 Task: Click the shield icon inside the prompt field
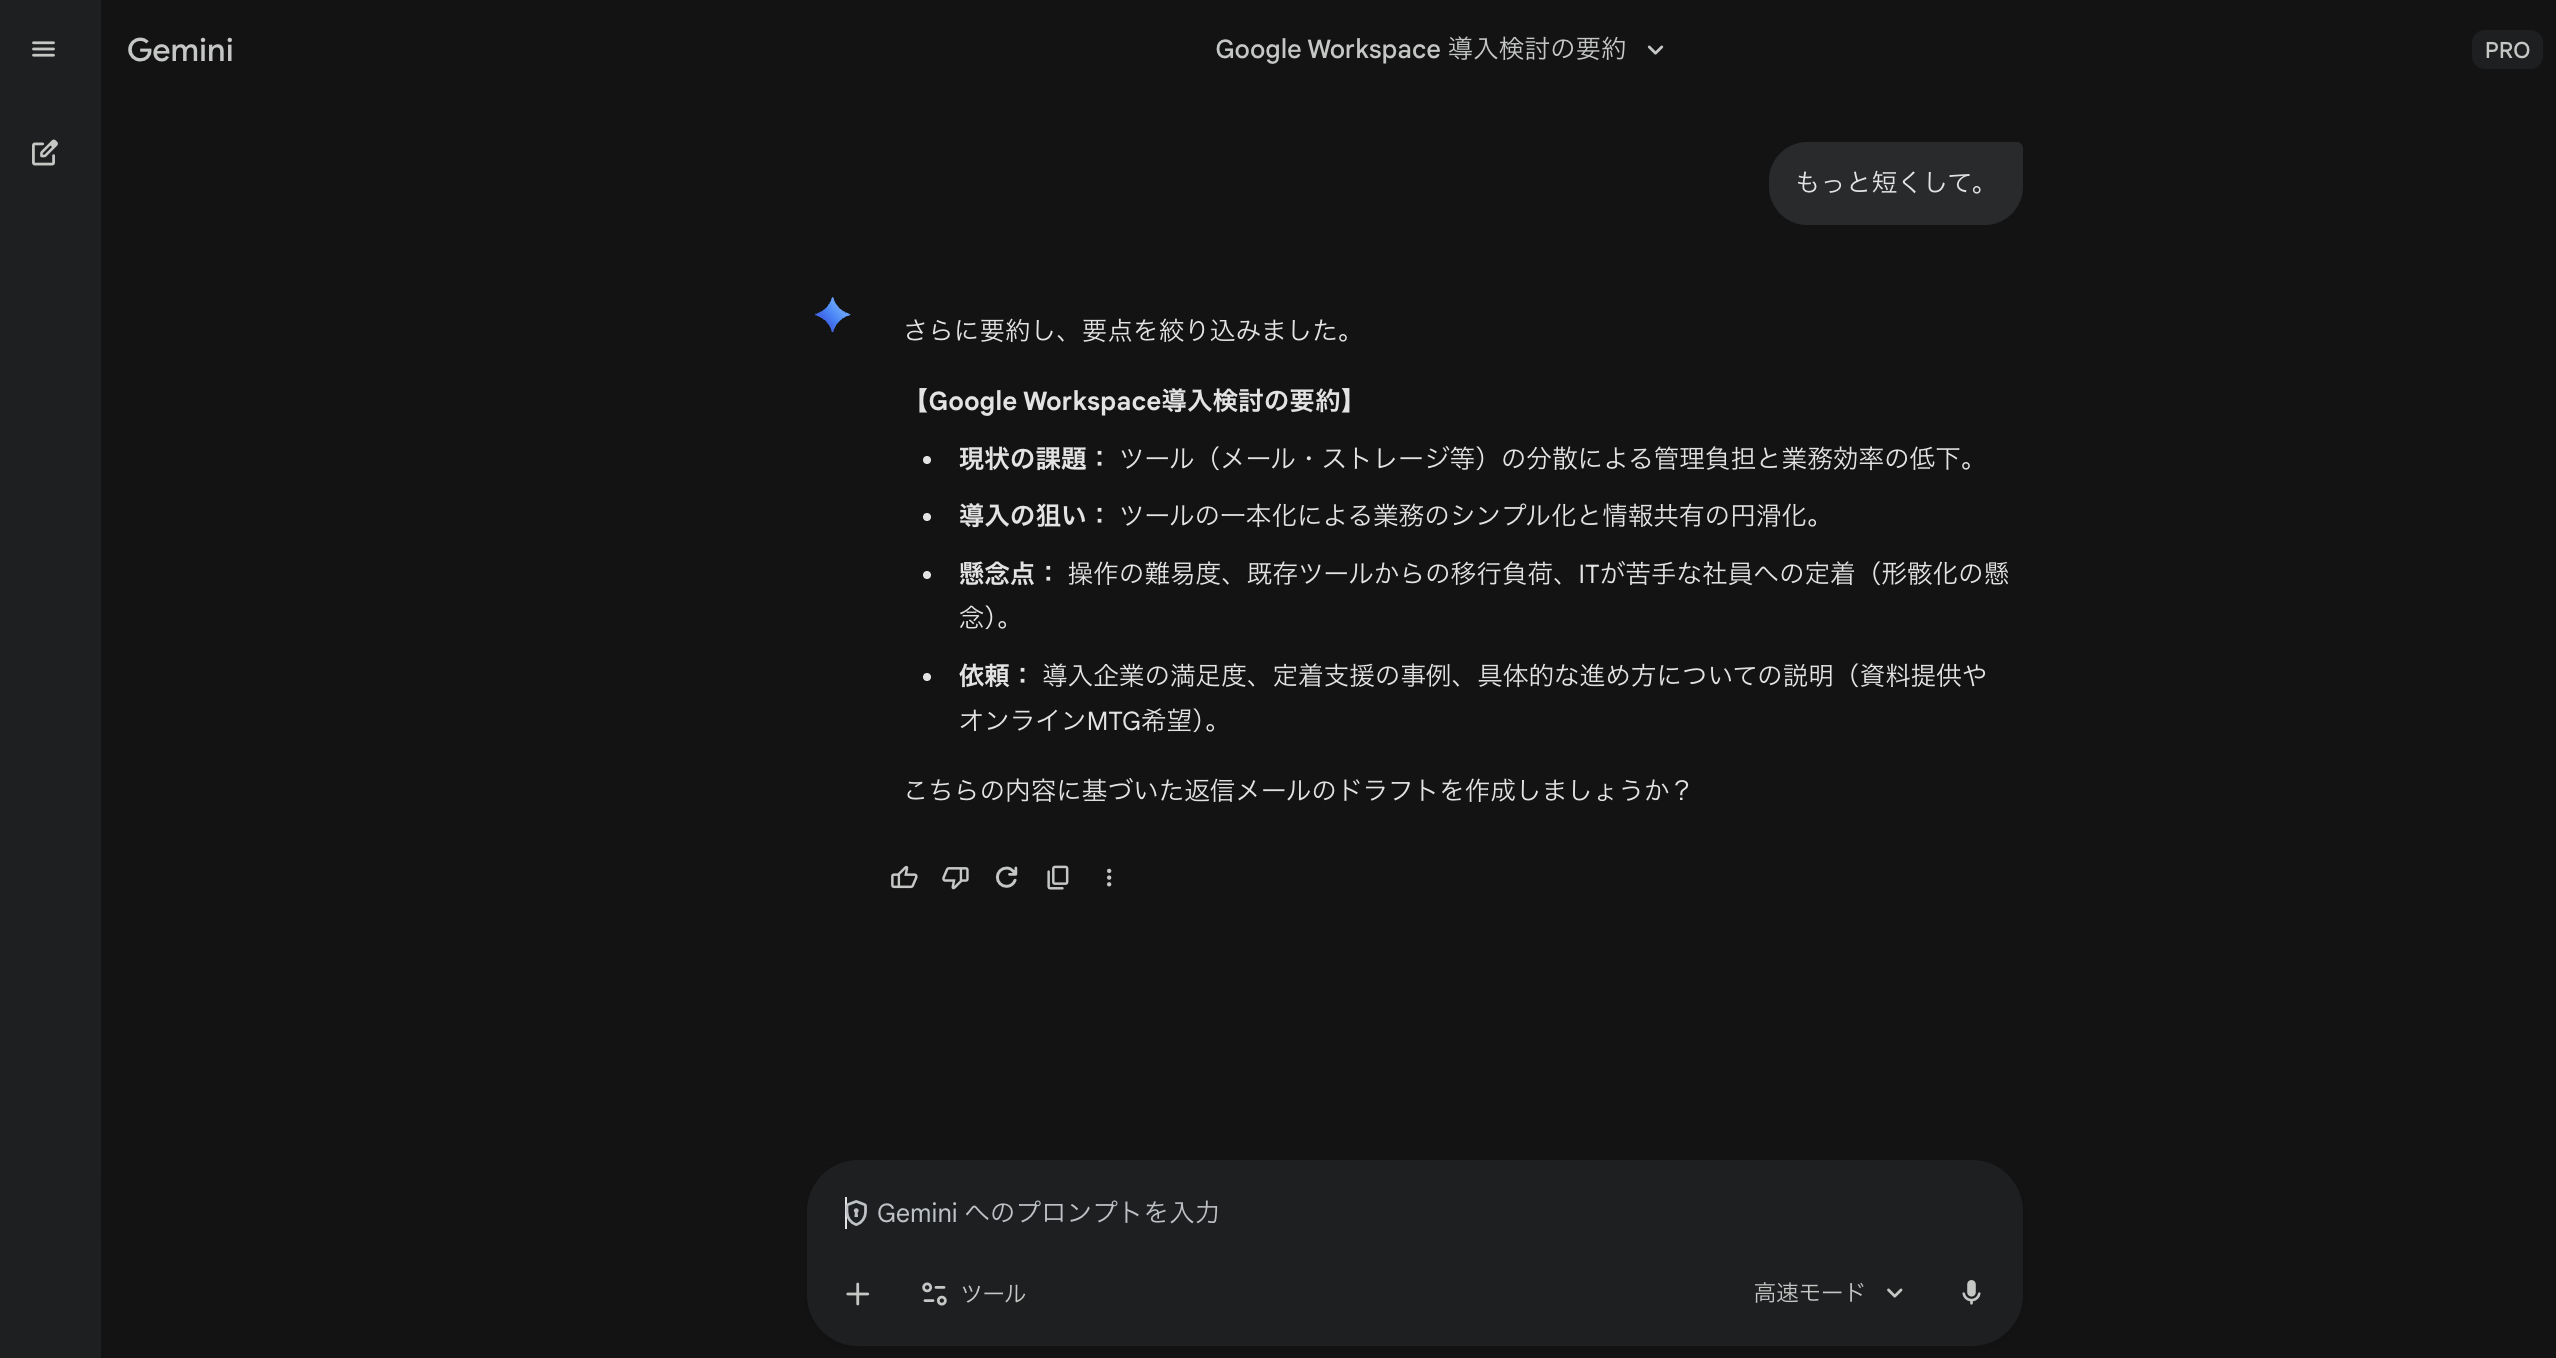855,1212
